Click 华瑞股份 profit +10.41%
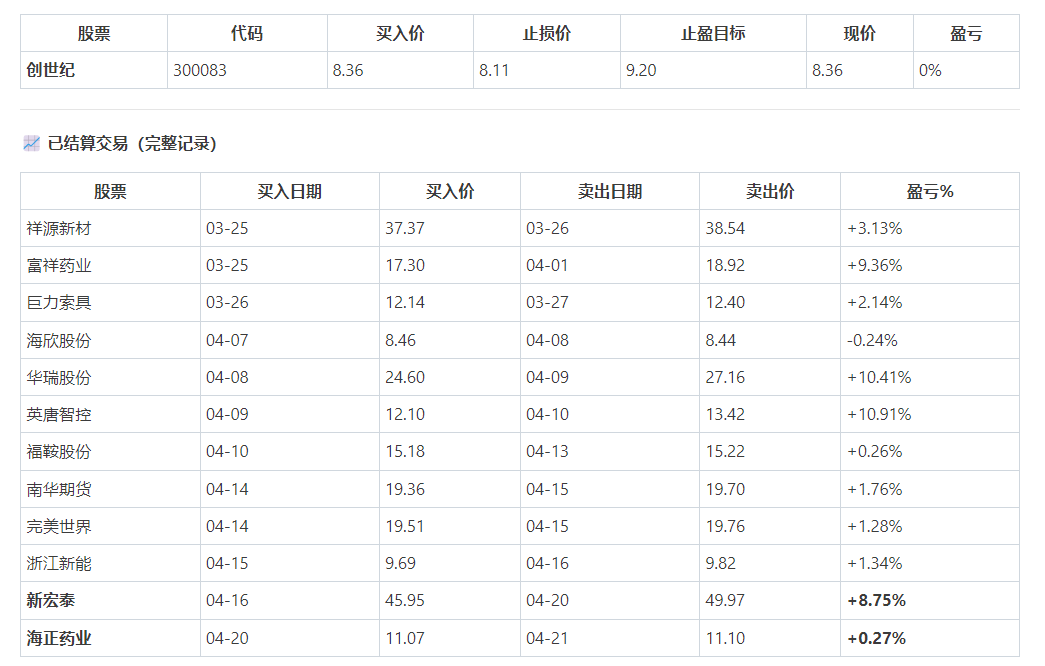This screenshot has height=666, width=1045. pyautogui.click(x=879, y=377)
